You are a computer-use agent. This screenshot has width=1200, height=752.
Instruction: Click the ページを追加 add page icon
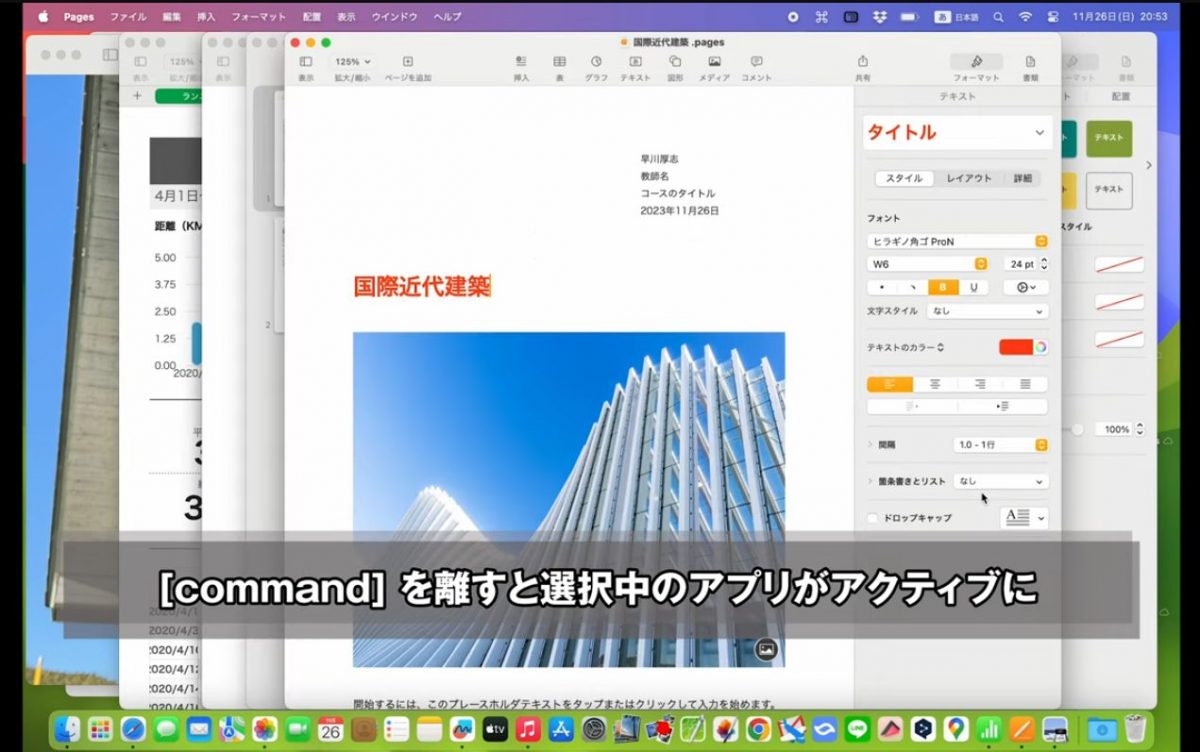(x=408, y=62)
